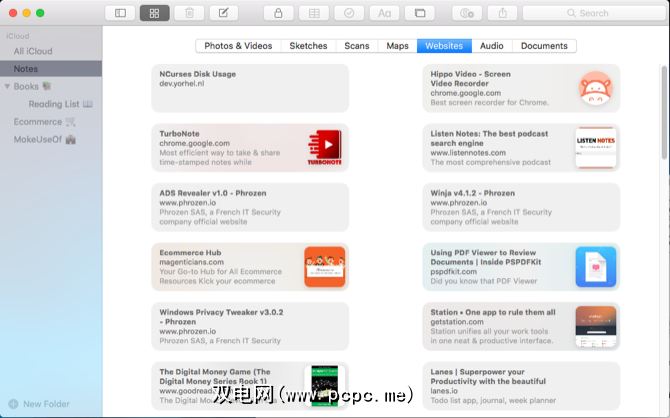Click the Station website screenshot thumbnail
Viewport: 670px width, 418px height.
[x=596, y=327]
